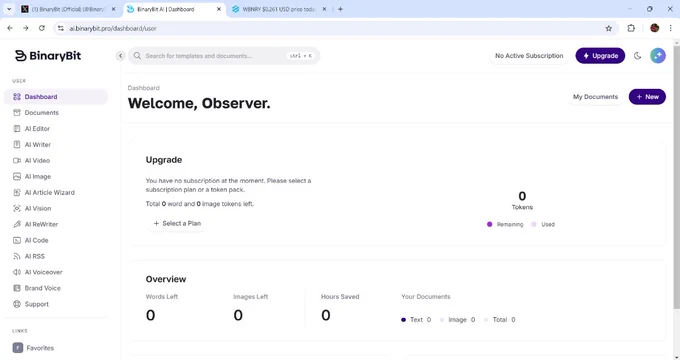Open the Dashboard sidebar item
Image resolution: width=680 pixels, height=360 pixels.
coord(56,97)
